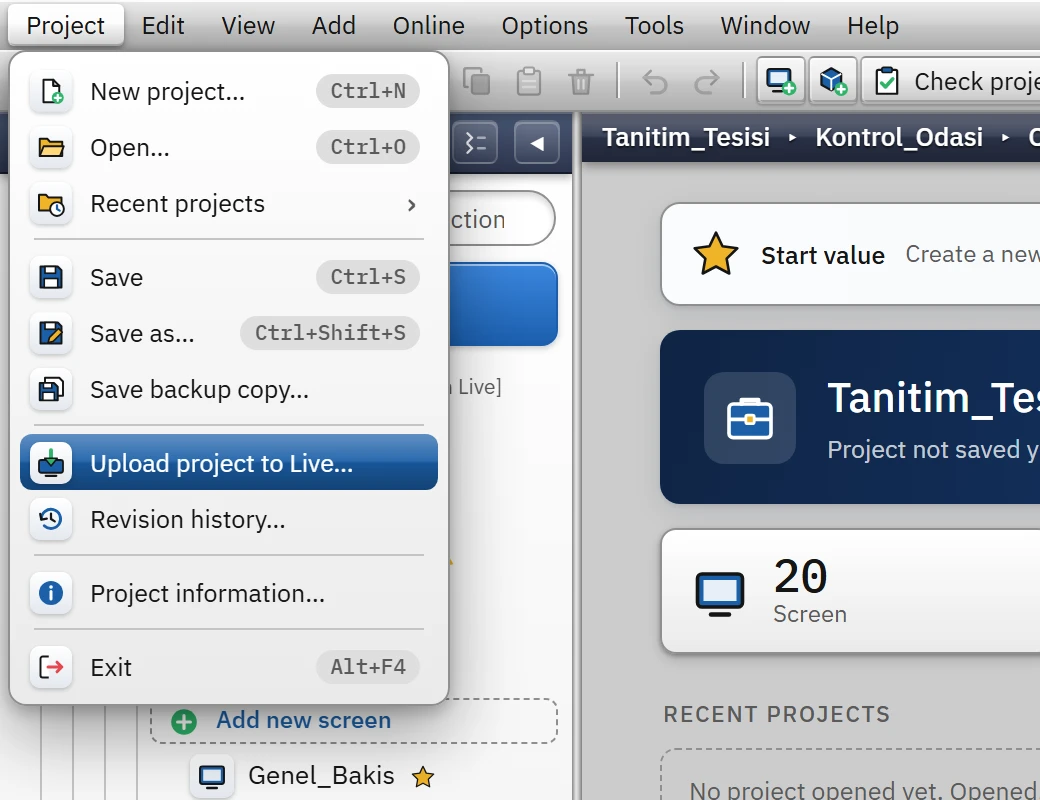The height and width of the screenshot is (800, 1040).
Task: Click the Project information icon
Action: tap(51, 593)
